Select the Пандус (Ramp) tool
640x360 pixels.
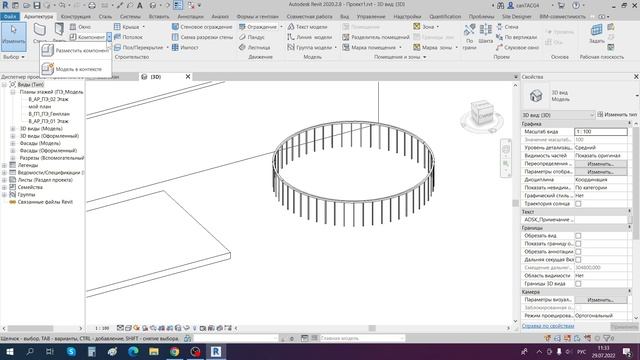[252, 37]
